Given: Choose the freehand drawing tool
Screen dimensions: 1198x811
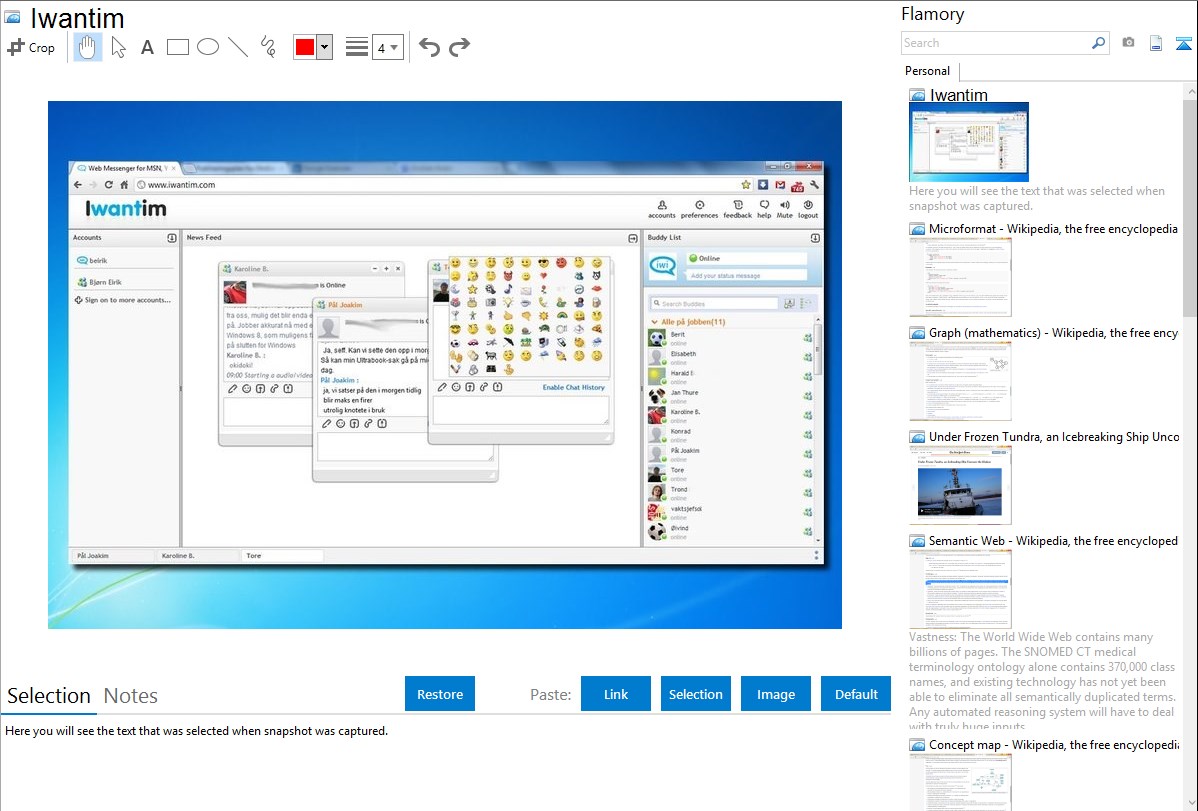Looking at the screenshot, I should click(268, 47).
